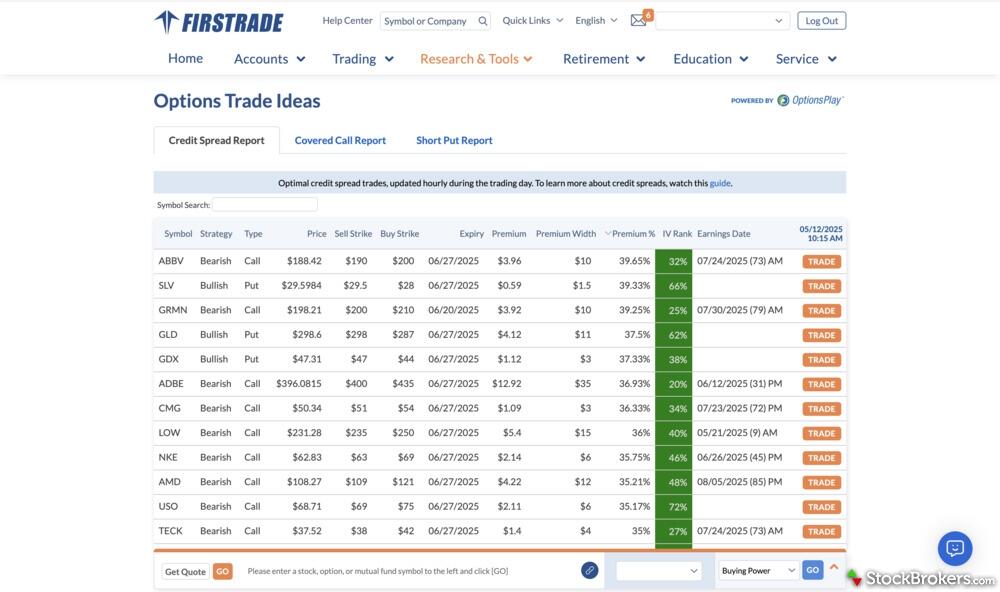1000x592 pixels.
Task: Open the chat support bubble
Action: point(954,548)
